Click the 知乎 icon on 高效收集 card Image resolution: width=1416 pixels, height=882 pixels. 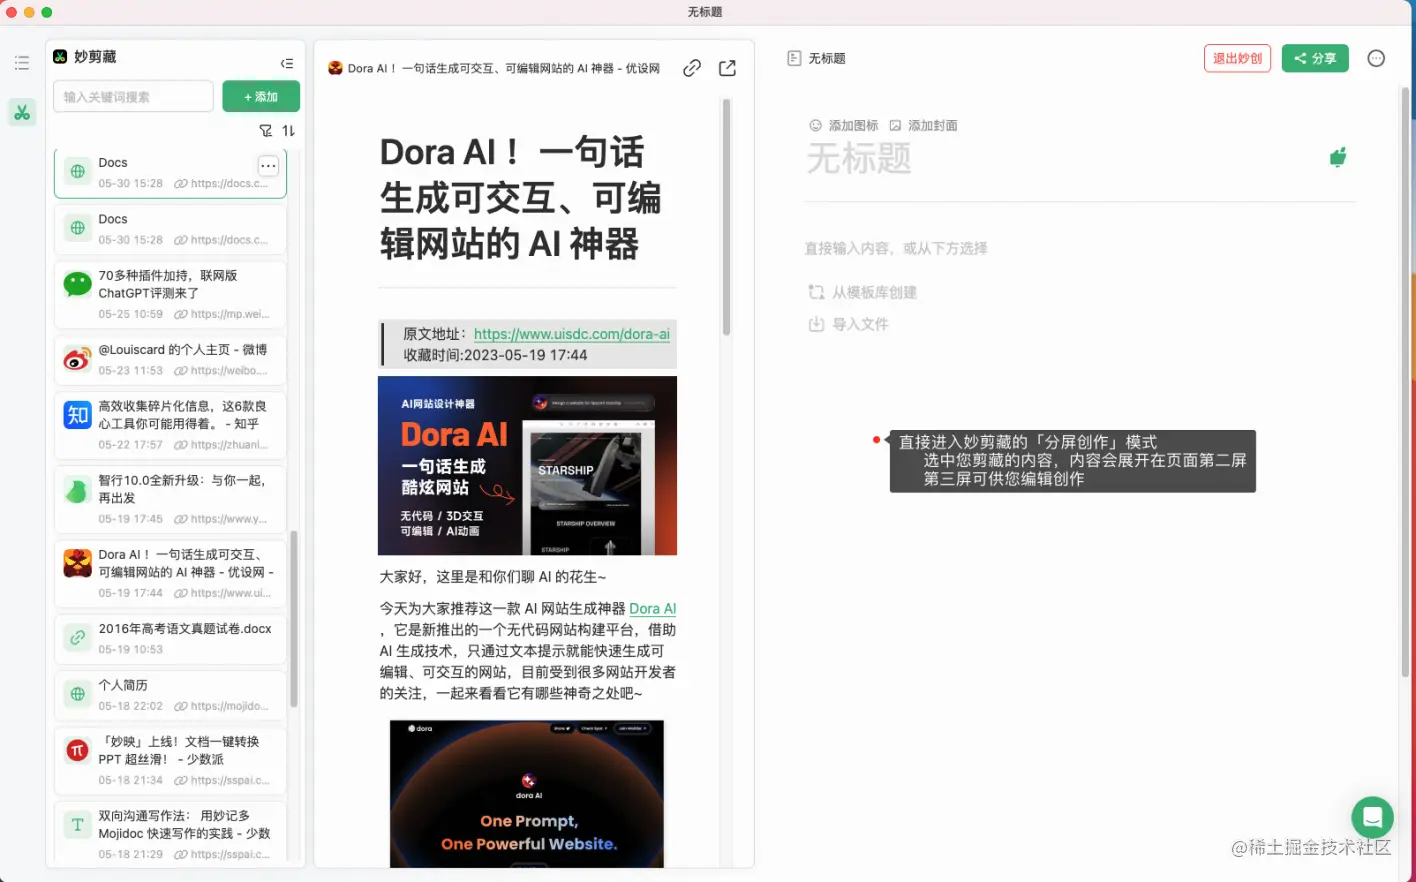coord(78,415)
